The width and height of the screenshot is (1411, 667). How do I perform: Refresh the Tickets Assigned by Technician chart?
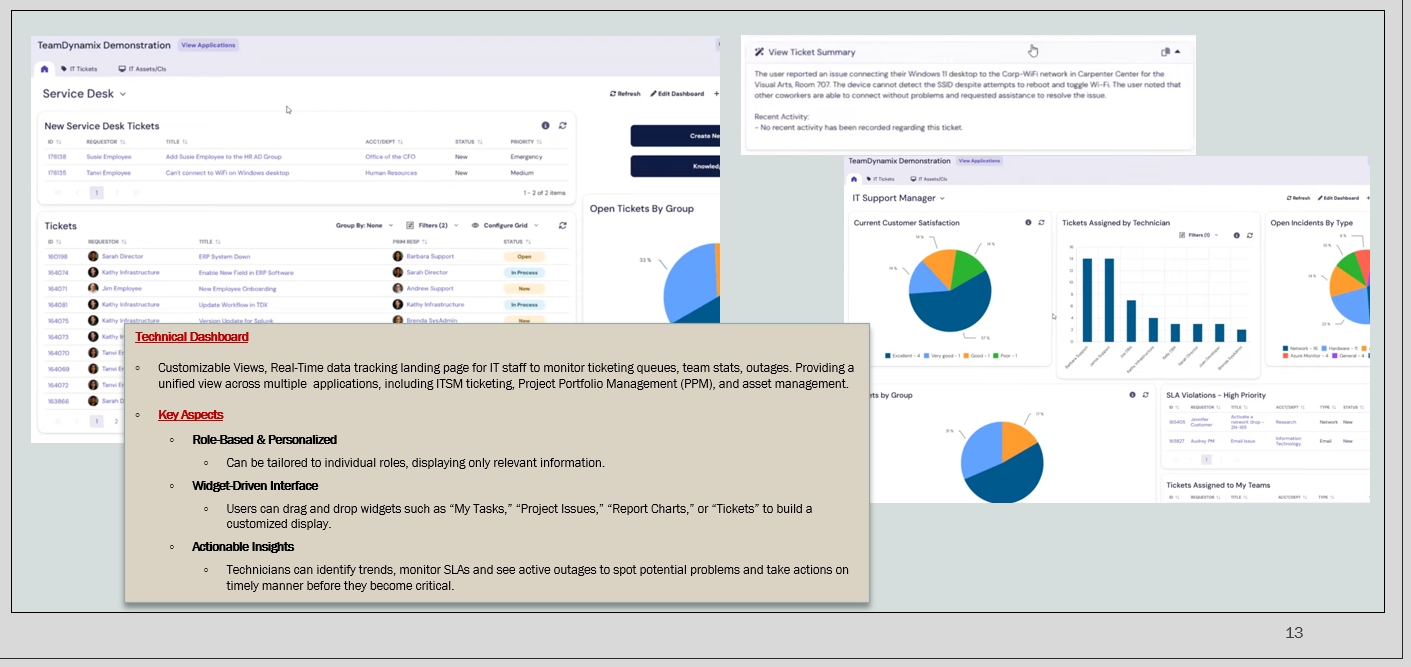tap(1250, 235)
